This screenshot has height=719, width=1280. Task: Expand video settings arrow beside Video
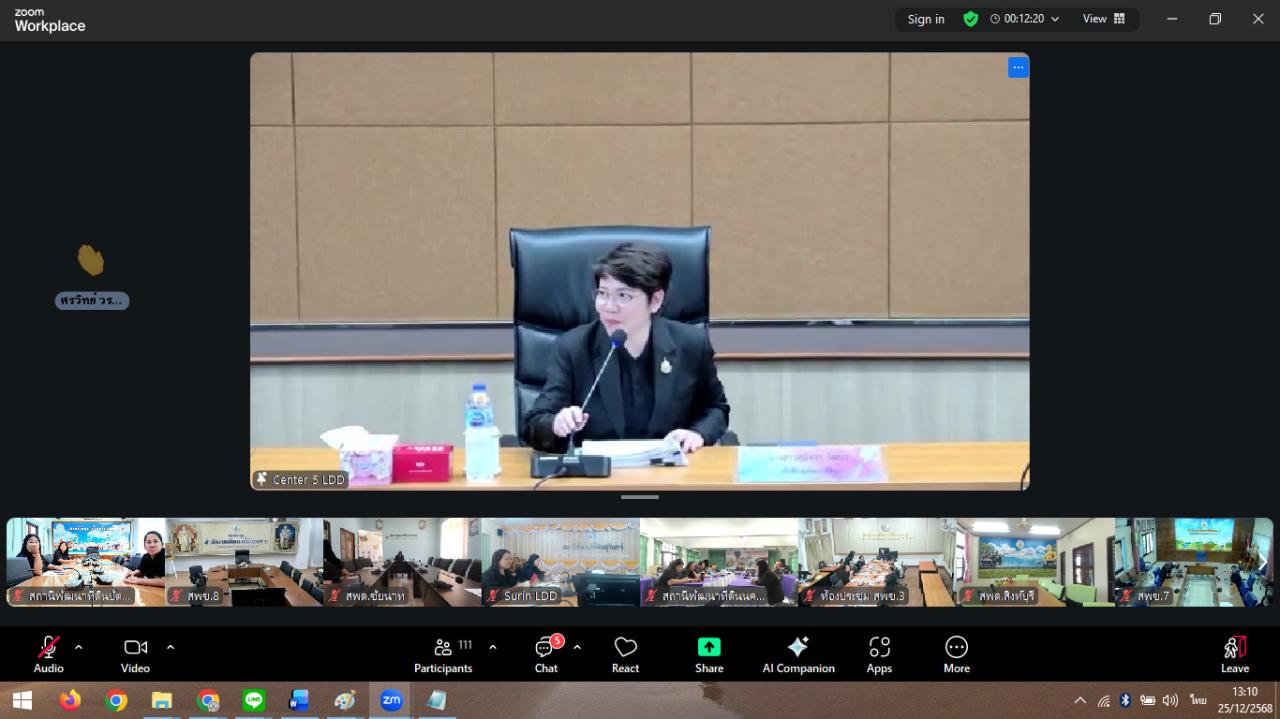coord(170,647)
